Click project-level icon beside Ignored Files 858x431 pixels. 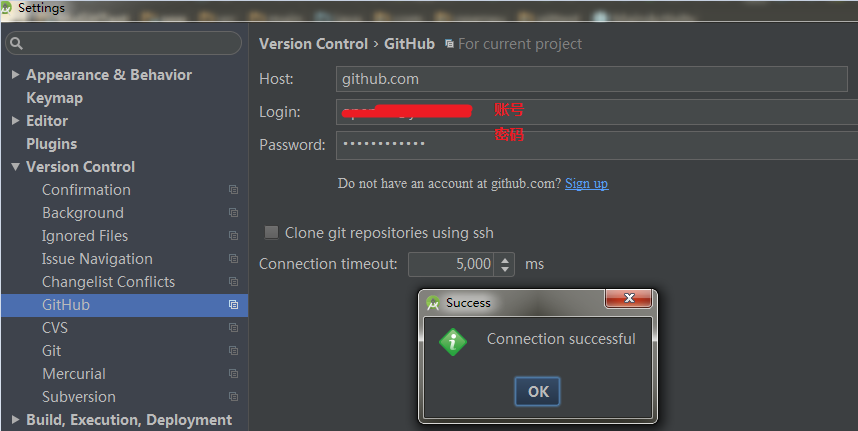(x=233, y=236)
